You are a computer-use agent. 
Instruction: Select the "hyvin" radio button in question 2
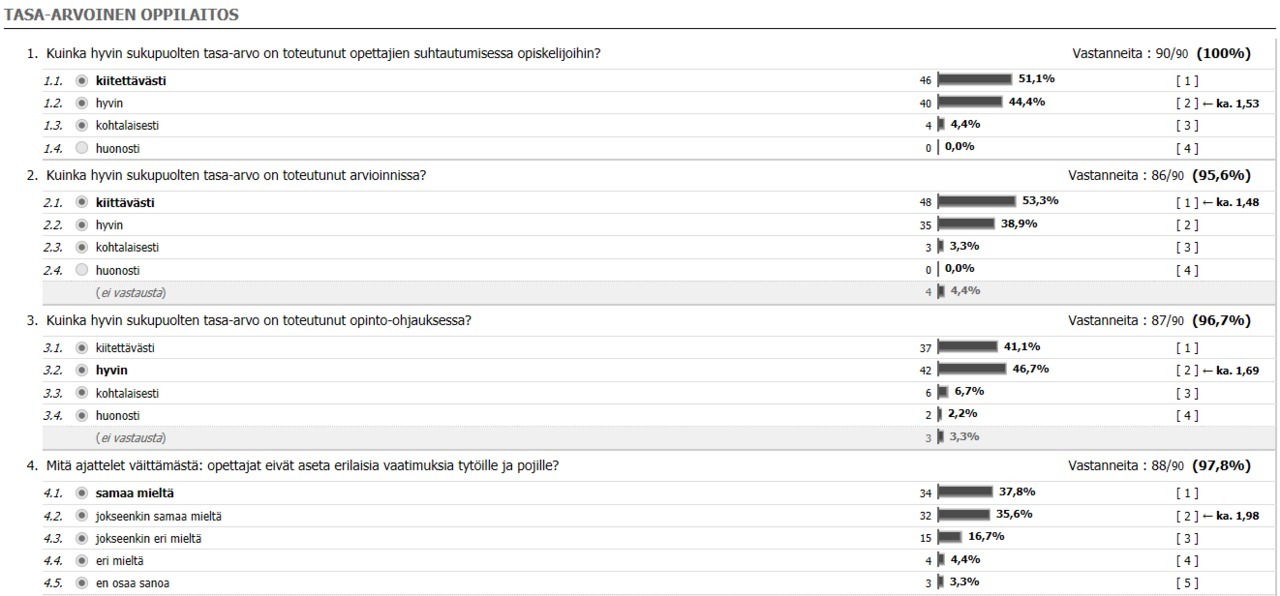tap(82, 225)
